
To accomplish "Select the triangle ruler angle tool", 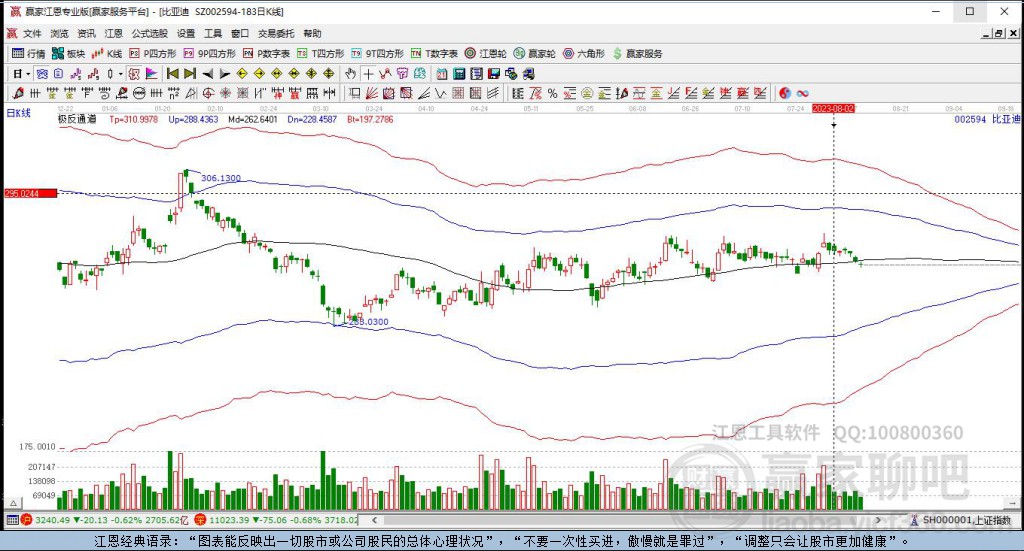I will (x=191, y=93).
